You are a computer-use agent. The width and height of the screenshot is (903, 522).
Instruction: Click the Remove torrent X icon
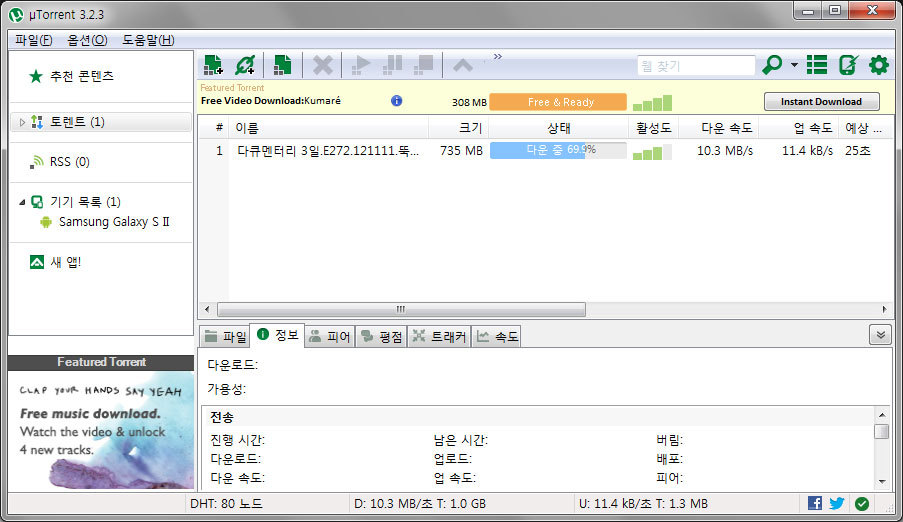coord(322,65)
